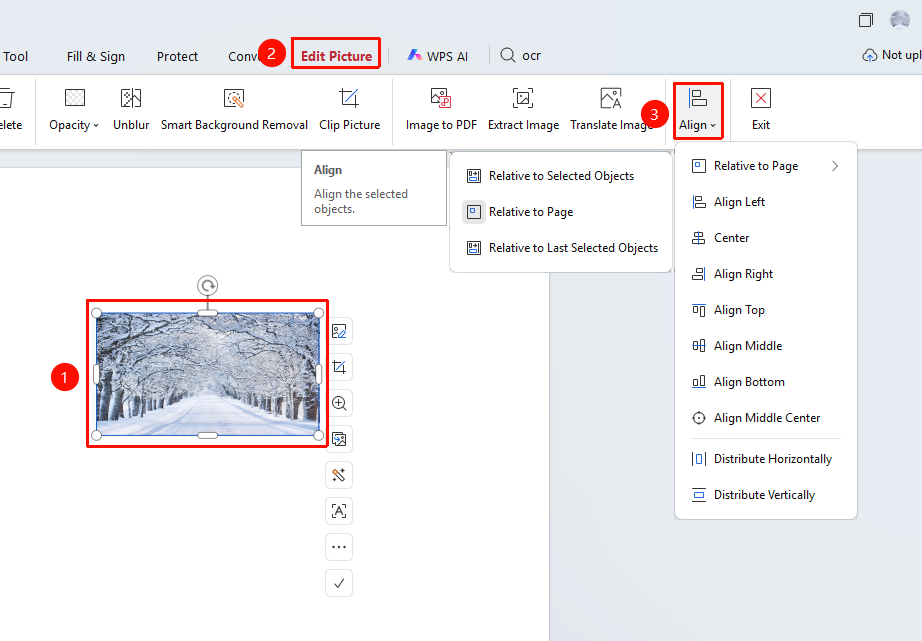Open the Translate Image tool
922x641 pixels.
612,109
